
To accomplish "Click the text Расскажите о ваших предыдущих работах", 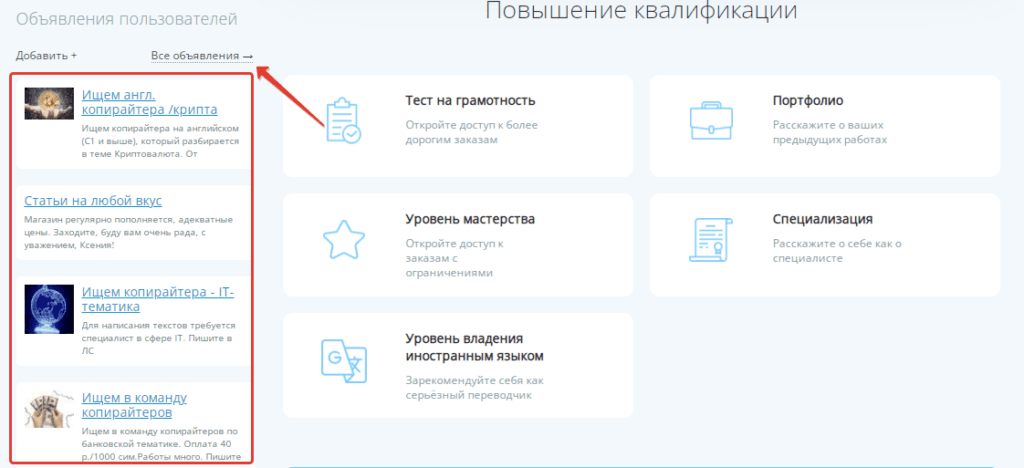I will tap(830, 132).
